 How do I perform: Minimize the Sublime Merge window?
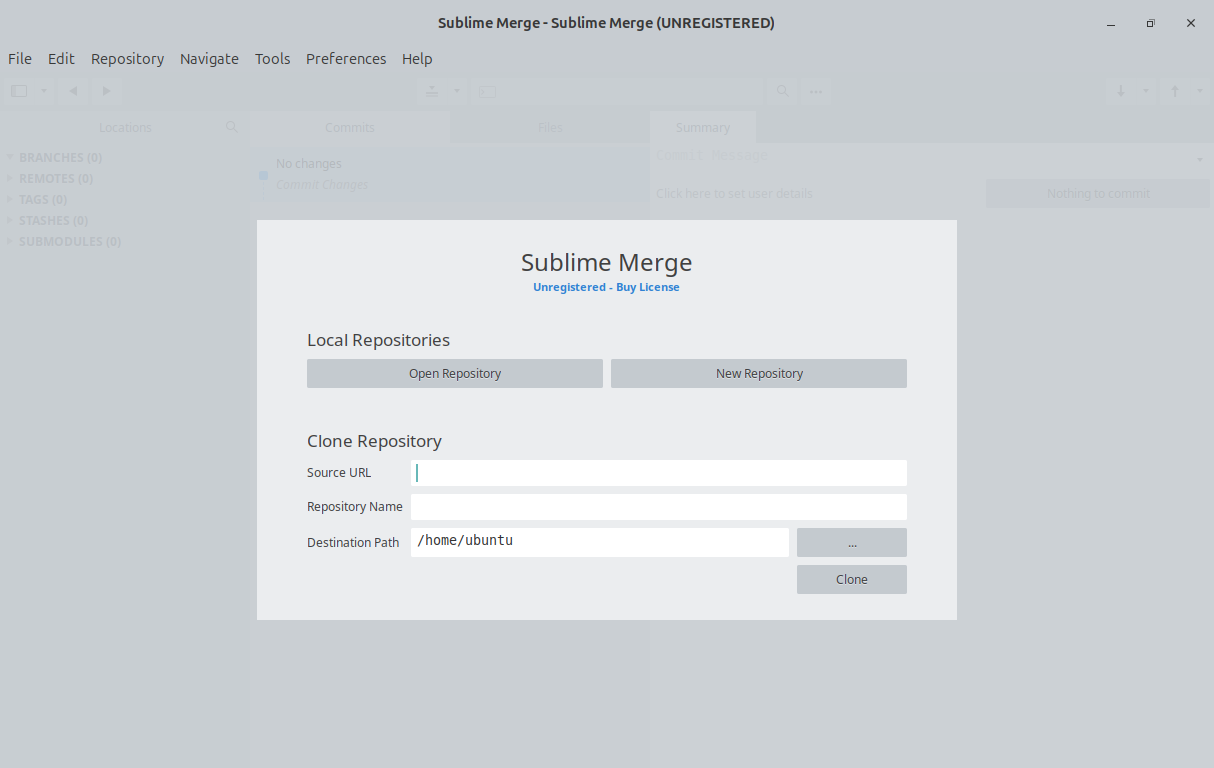tap(1111, 23)
